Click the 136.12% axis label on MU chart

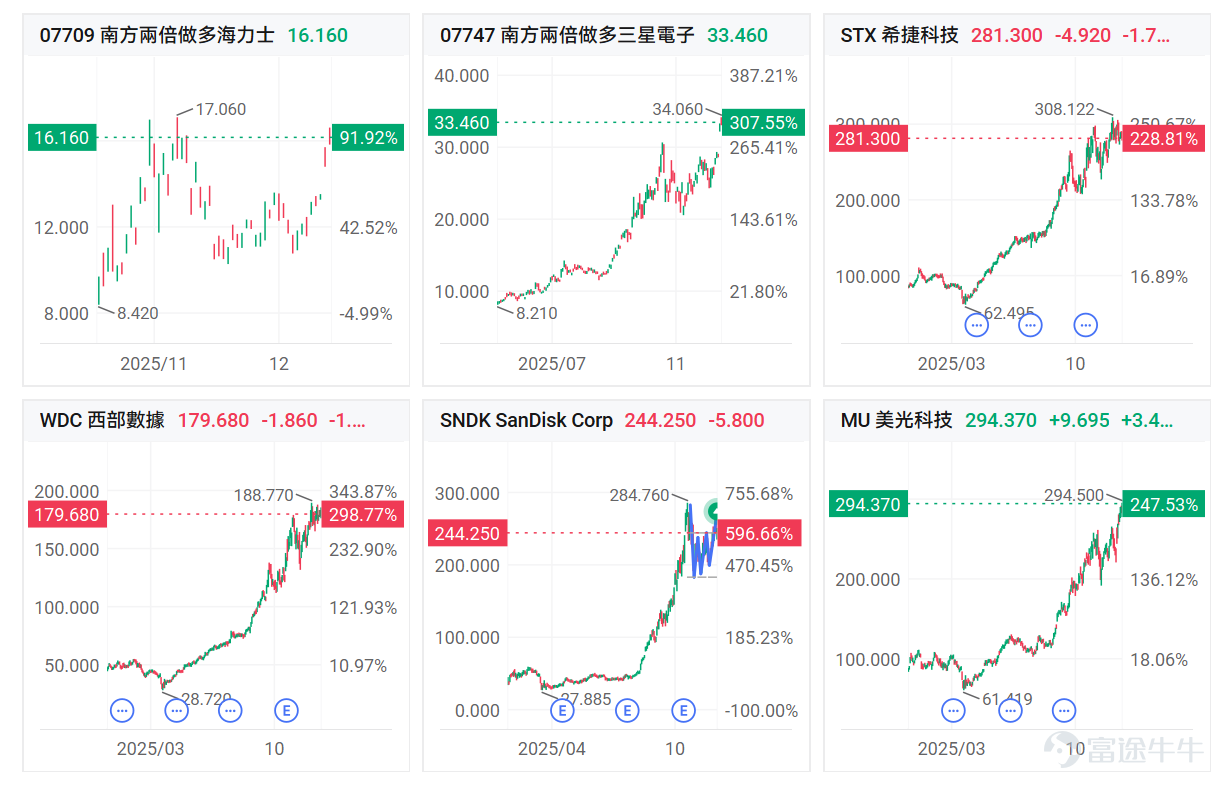click(1165, 579)
